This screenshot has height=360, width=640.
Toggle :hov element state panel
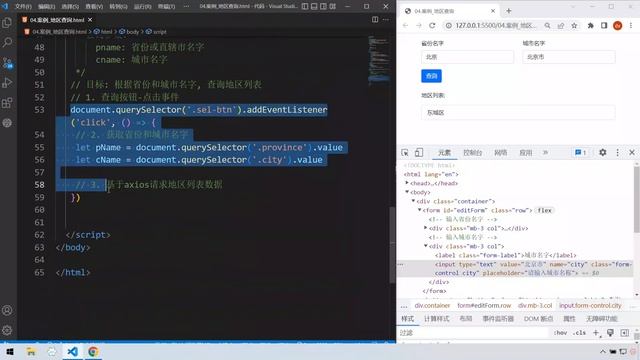[560, 333]
